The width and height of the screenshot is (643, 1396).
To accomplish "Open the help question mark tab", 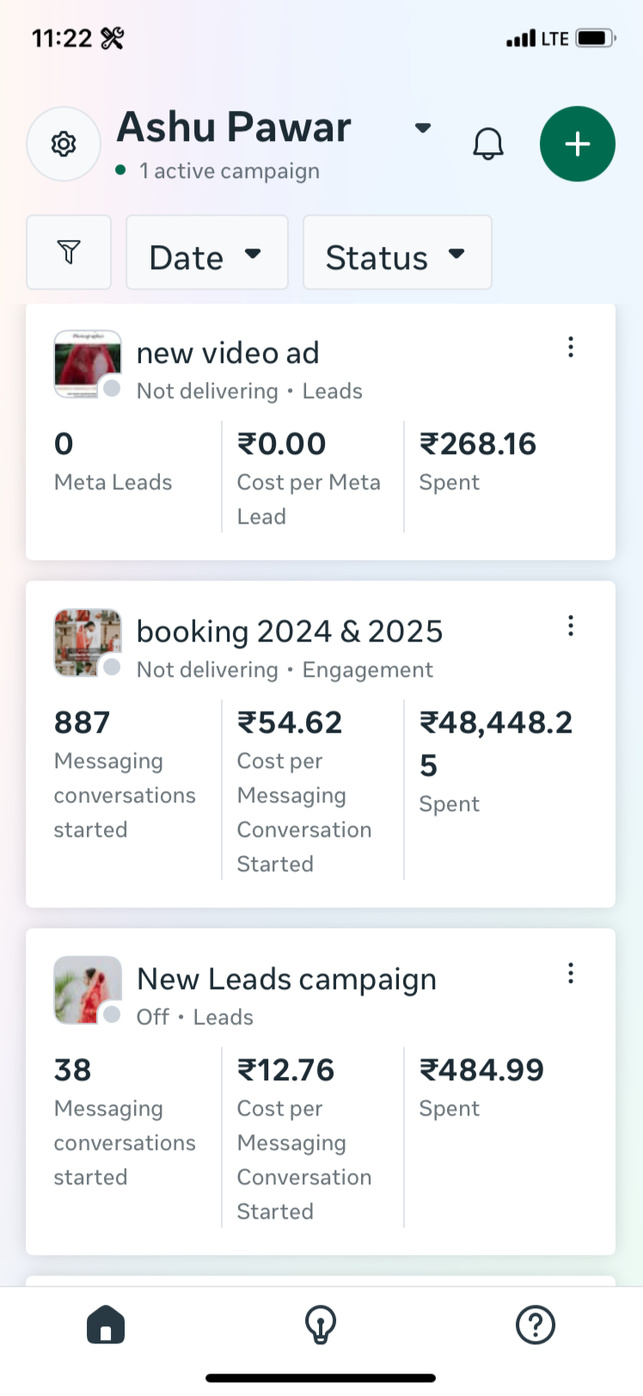I will point(535,1326).
